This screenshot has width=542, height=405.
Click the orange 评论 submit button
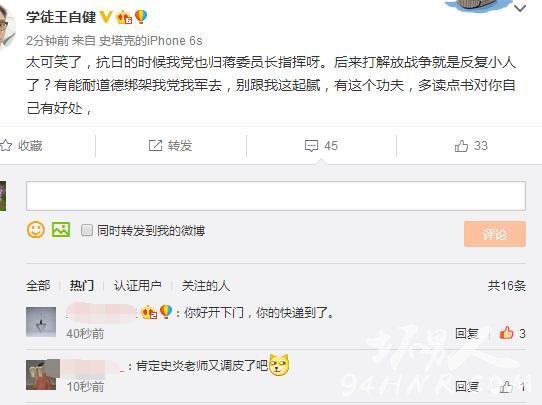pos(495,234)
